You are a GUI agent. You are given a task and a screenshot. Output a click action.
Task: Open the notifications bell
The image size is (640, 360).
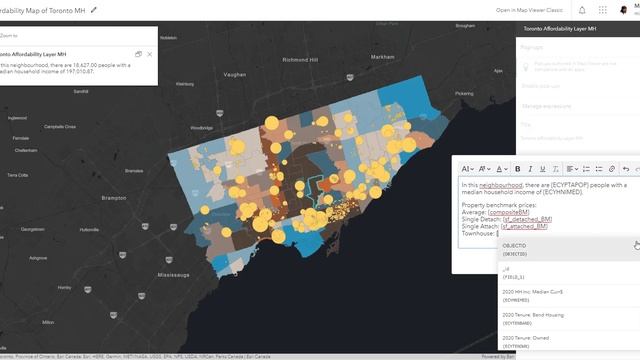582,10
